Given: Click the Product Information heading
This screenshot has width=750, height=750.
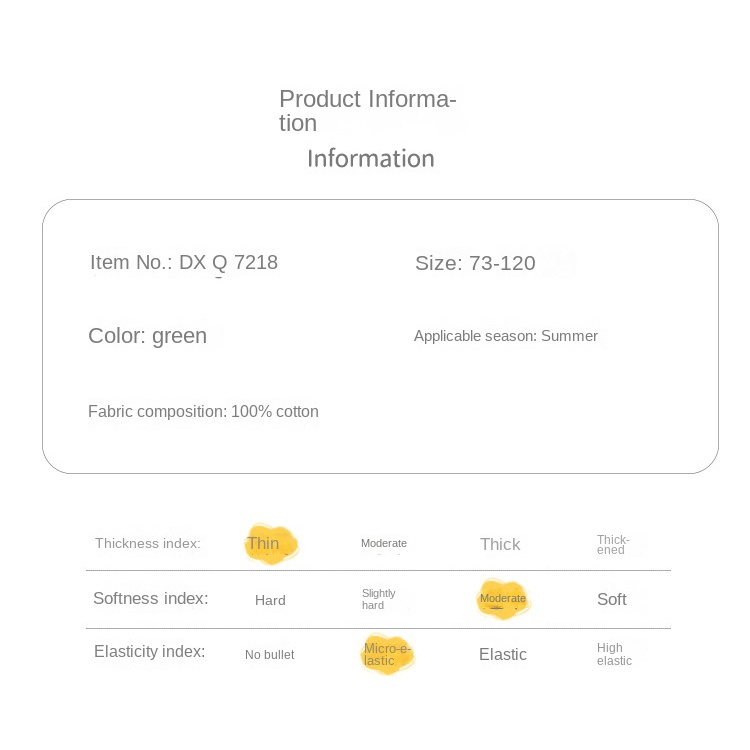Looking at the screenshot, I should point(367,111).
